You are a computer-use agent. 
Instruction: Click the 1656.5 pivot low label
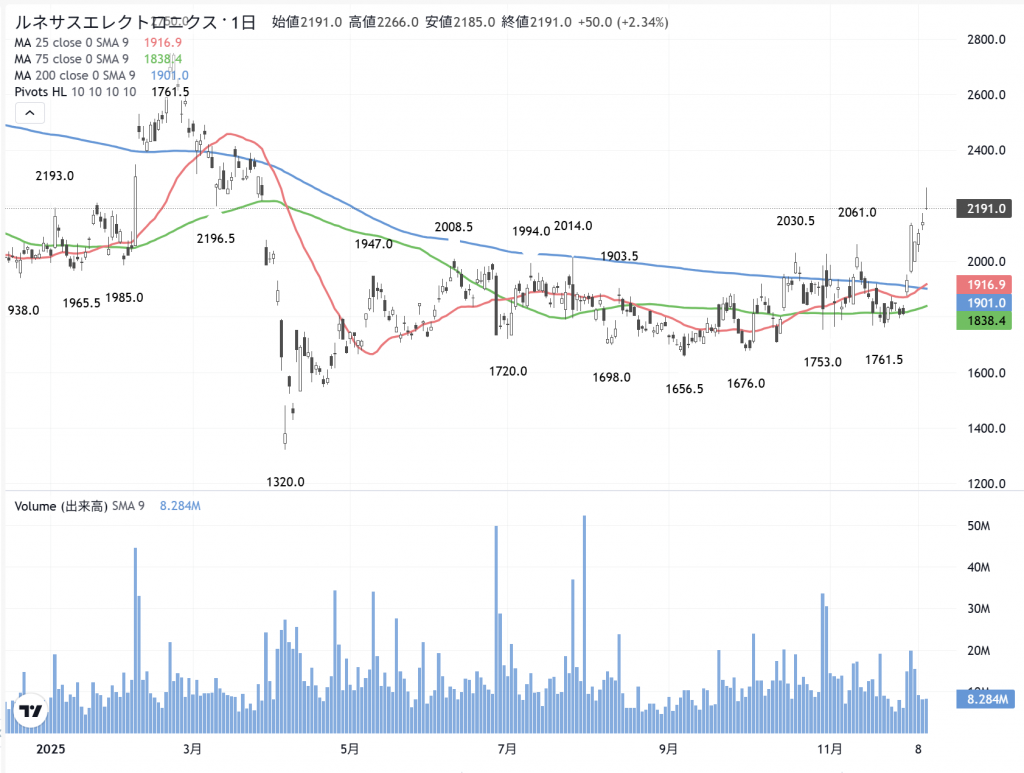pyautogui.click(x=685, y=389)
